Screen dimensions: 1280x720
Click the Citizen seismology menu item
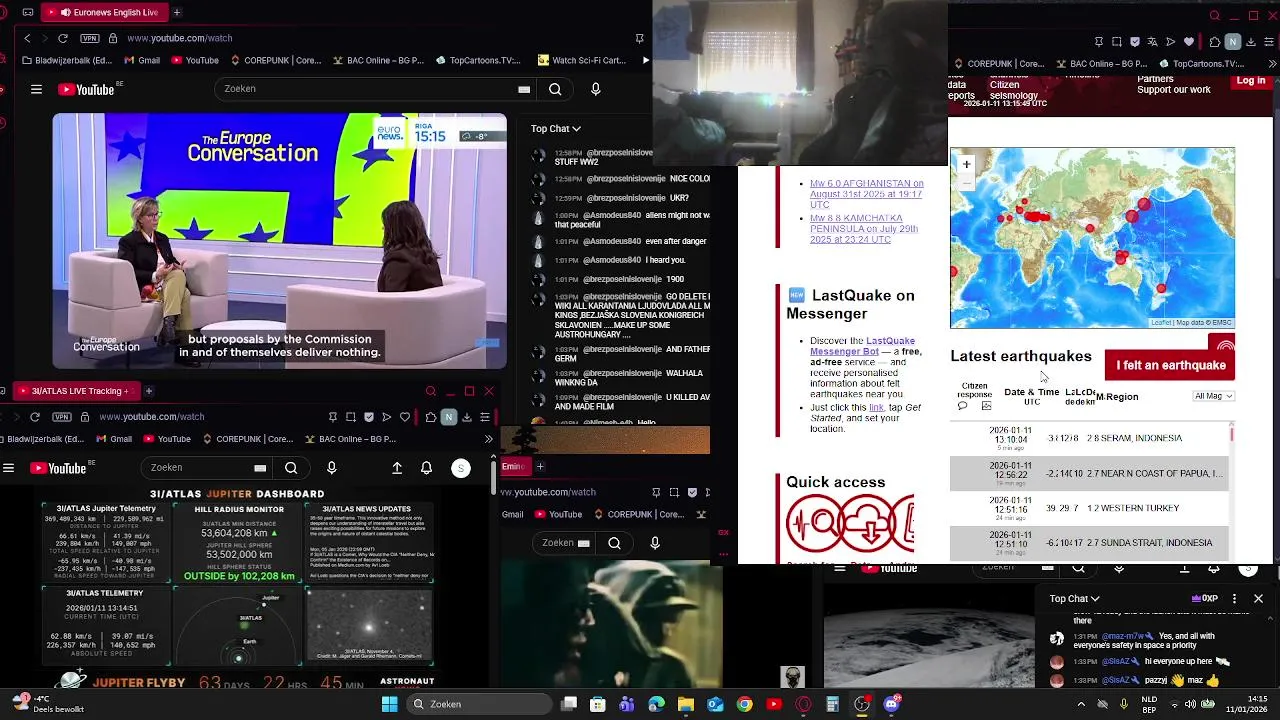tap(1012, 90)
